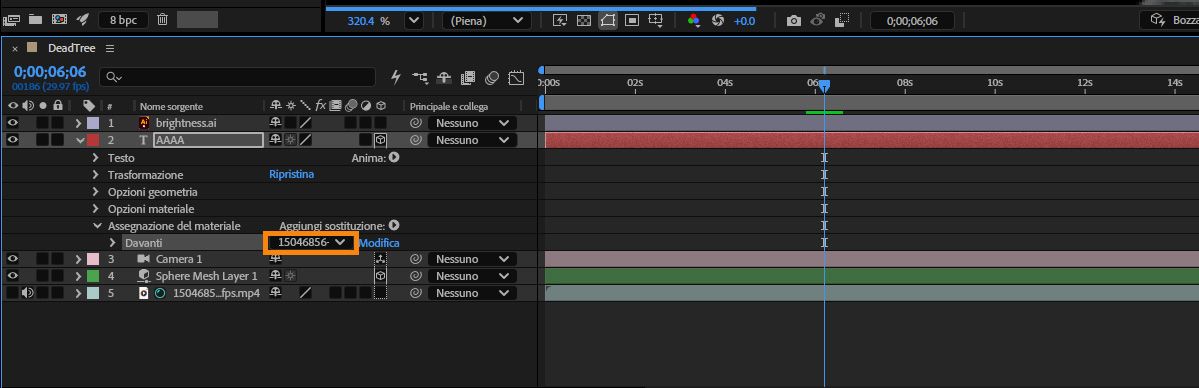Viewport: 1199px width, 388px height.
Task: Click the 8 bpc color depth button
Action: (123, 20)
